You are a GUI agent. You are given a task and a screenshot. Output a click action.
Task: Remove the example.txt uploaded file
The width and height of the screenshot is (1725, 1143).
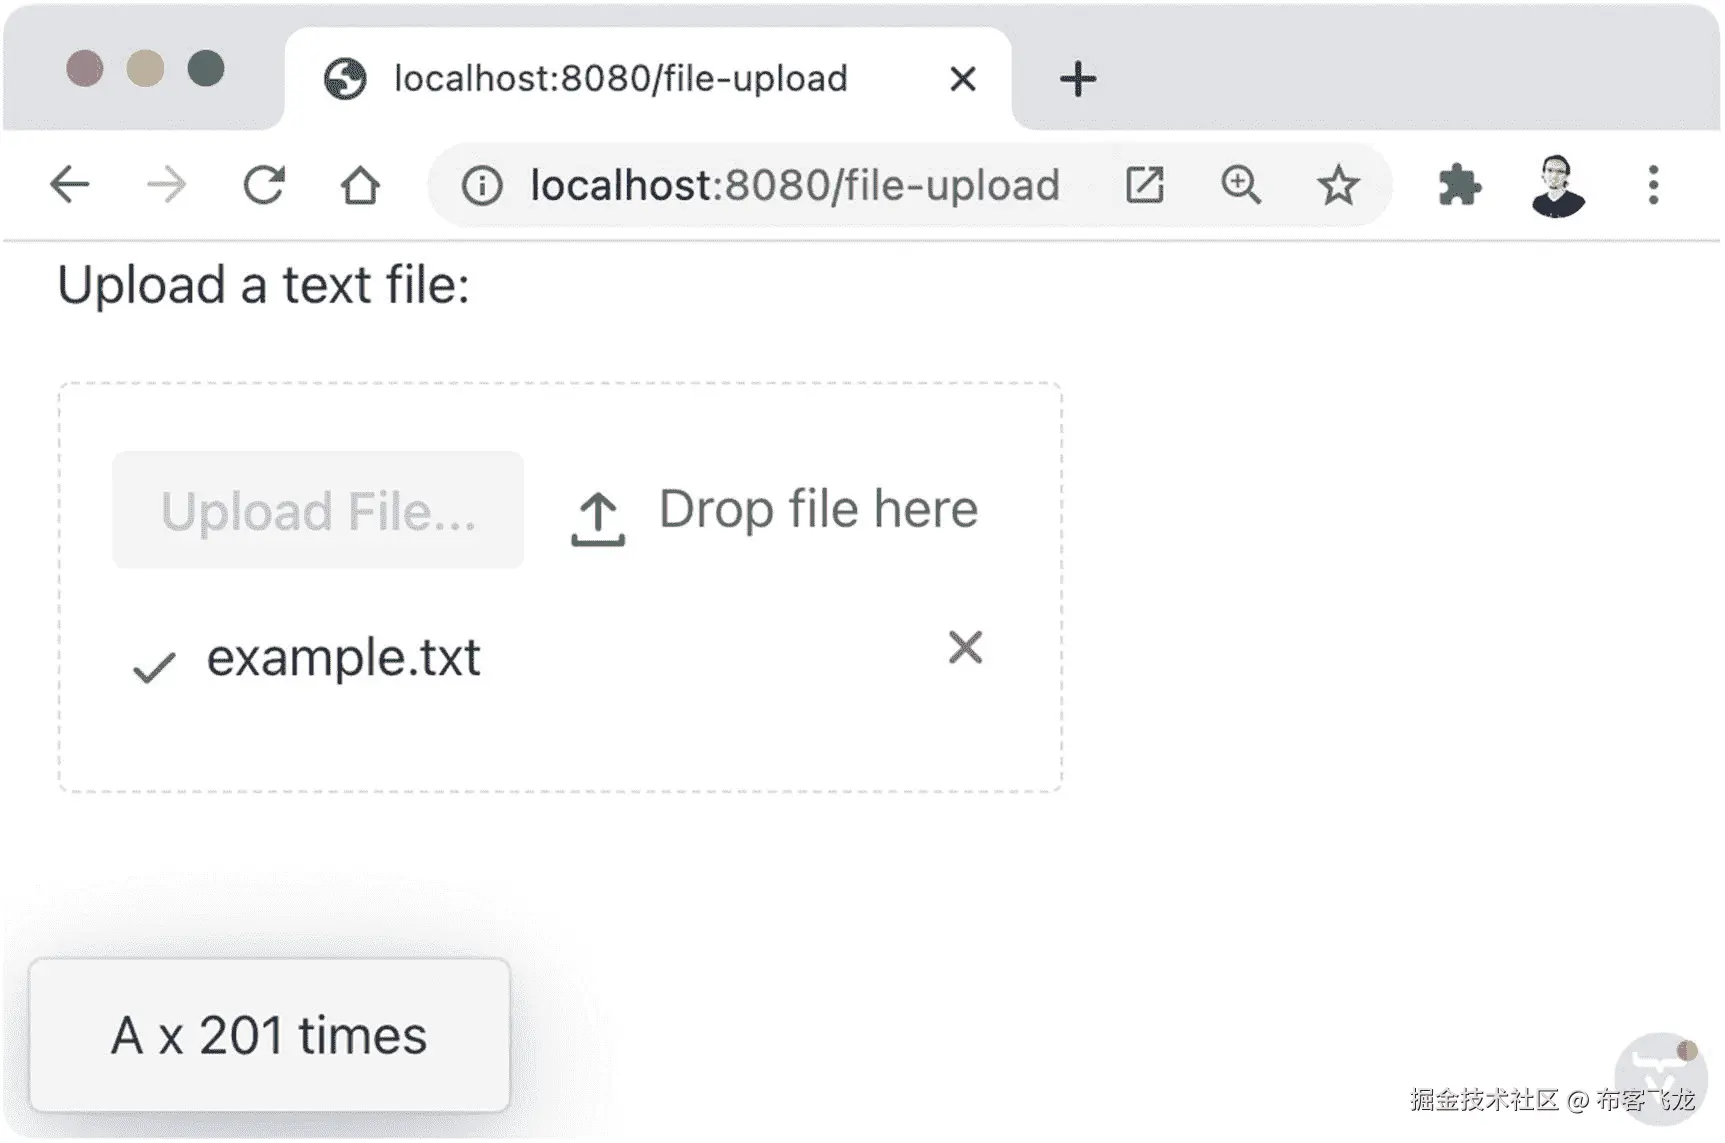click(x=965, y=647)
